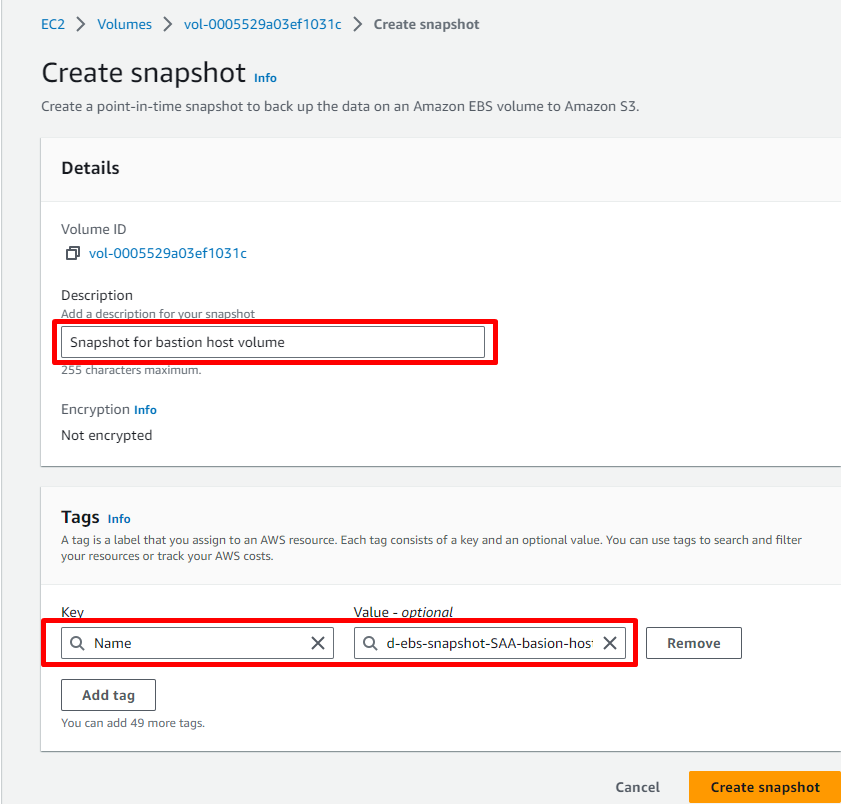Click the Create snapshot breadcrumb text
This screenshot has height=804, width=841.
click(426, 24)
